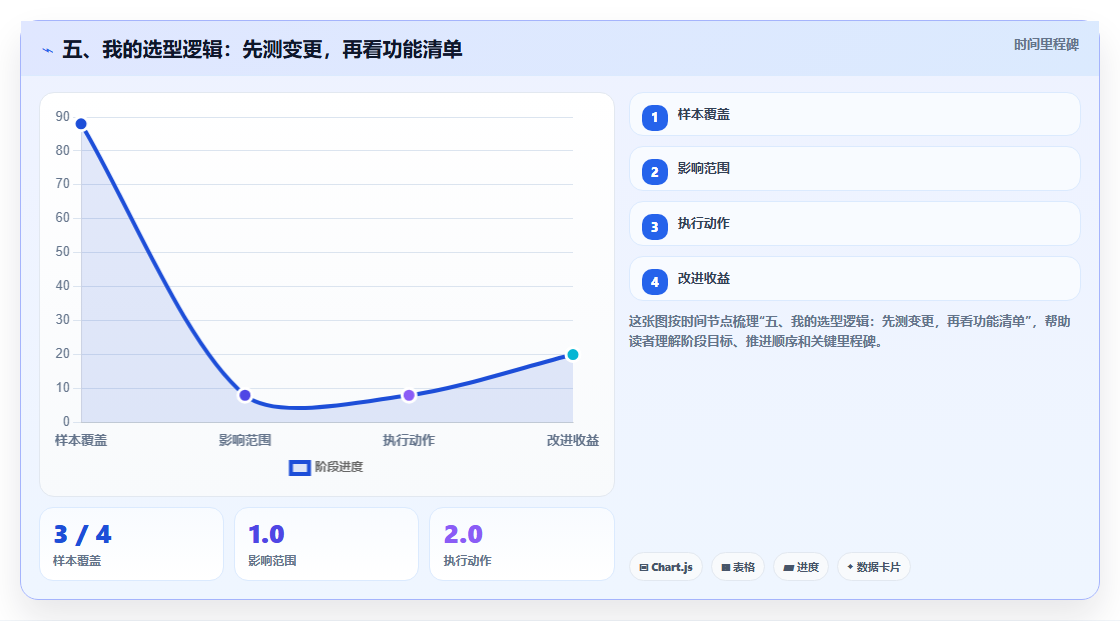
Task: Click the x-axis label 改进收益
Action: (573, 440)
